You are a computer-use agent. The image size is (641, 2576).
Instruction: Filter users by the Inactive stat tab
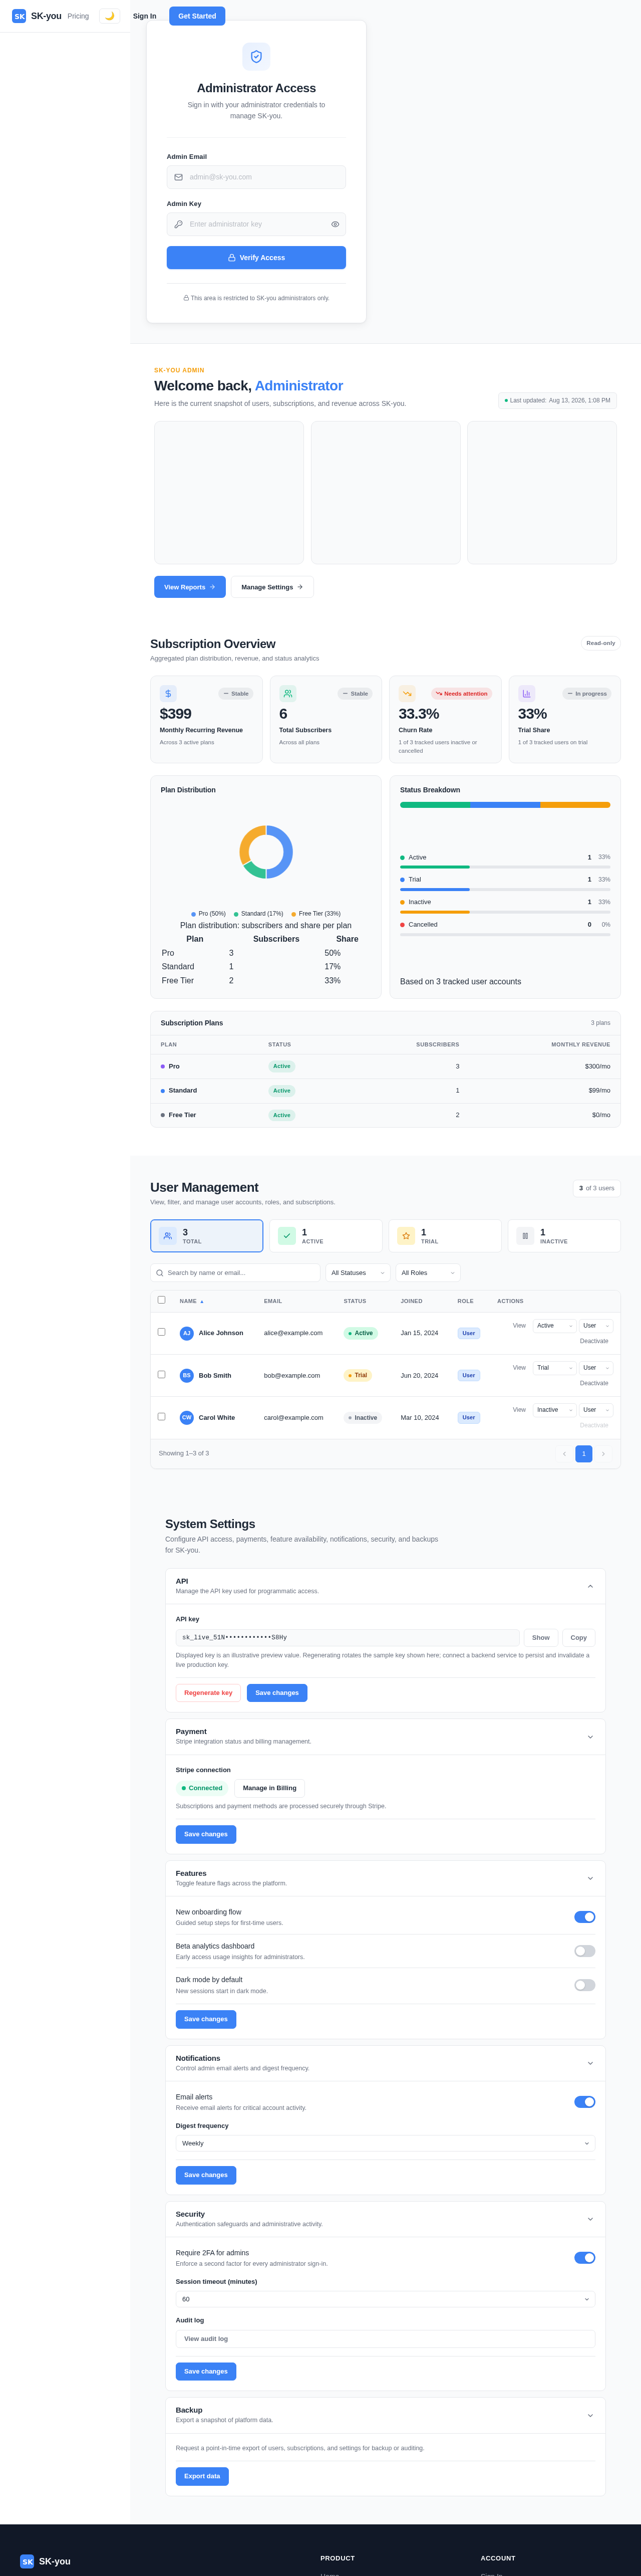pos(564,1236)
